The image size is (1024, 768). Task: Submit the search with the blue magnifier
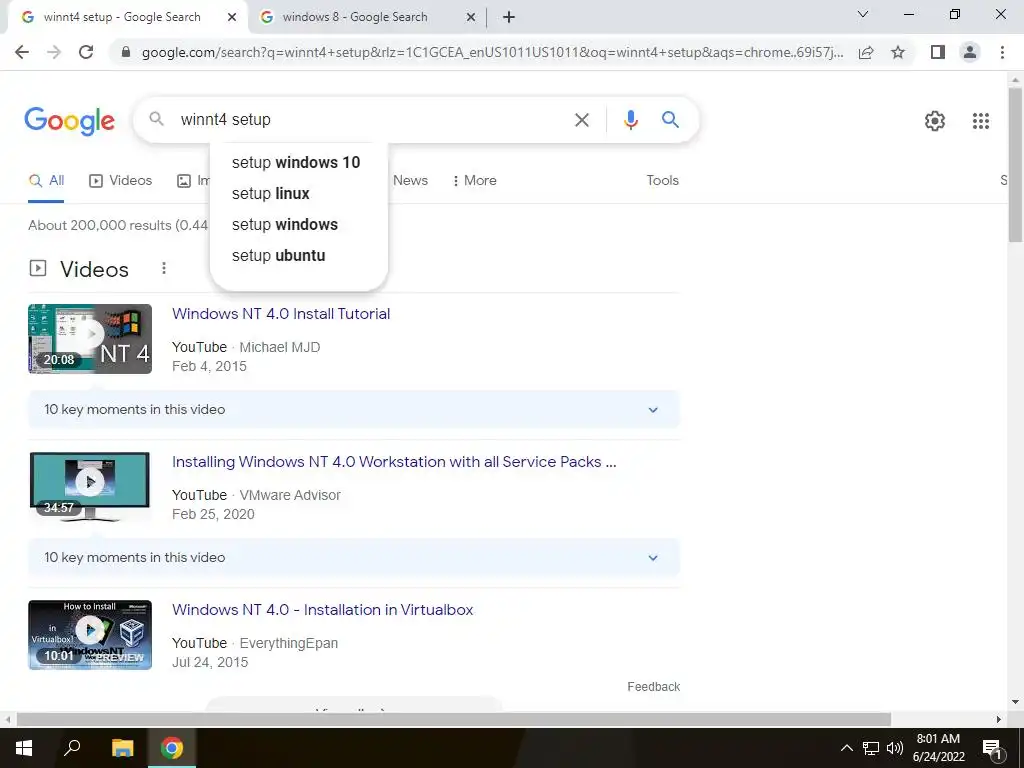670,120
